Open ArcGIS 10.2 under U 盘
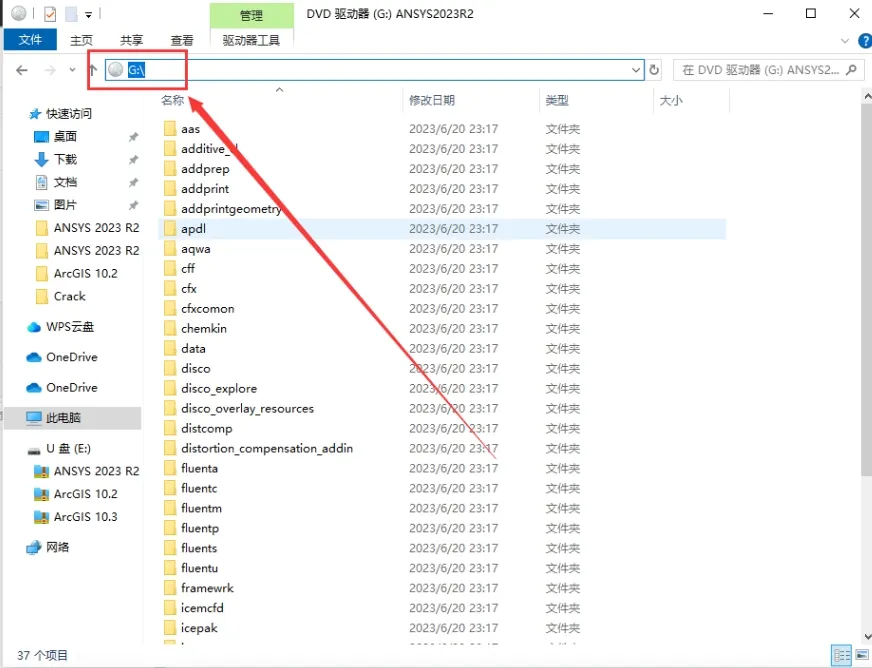The height and width of the screenshot is (668, 872). (x=76, y=494)
